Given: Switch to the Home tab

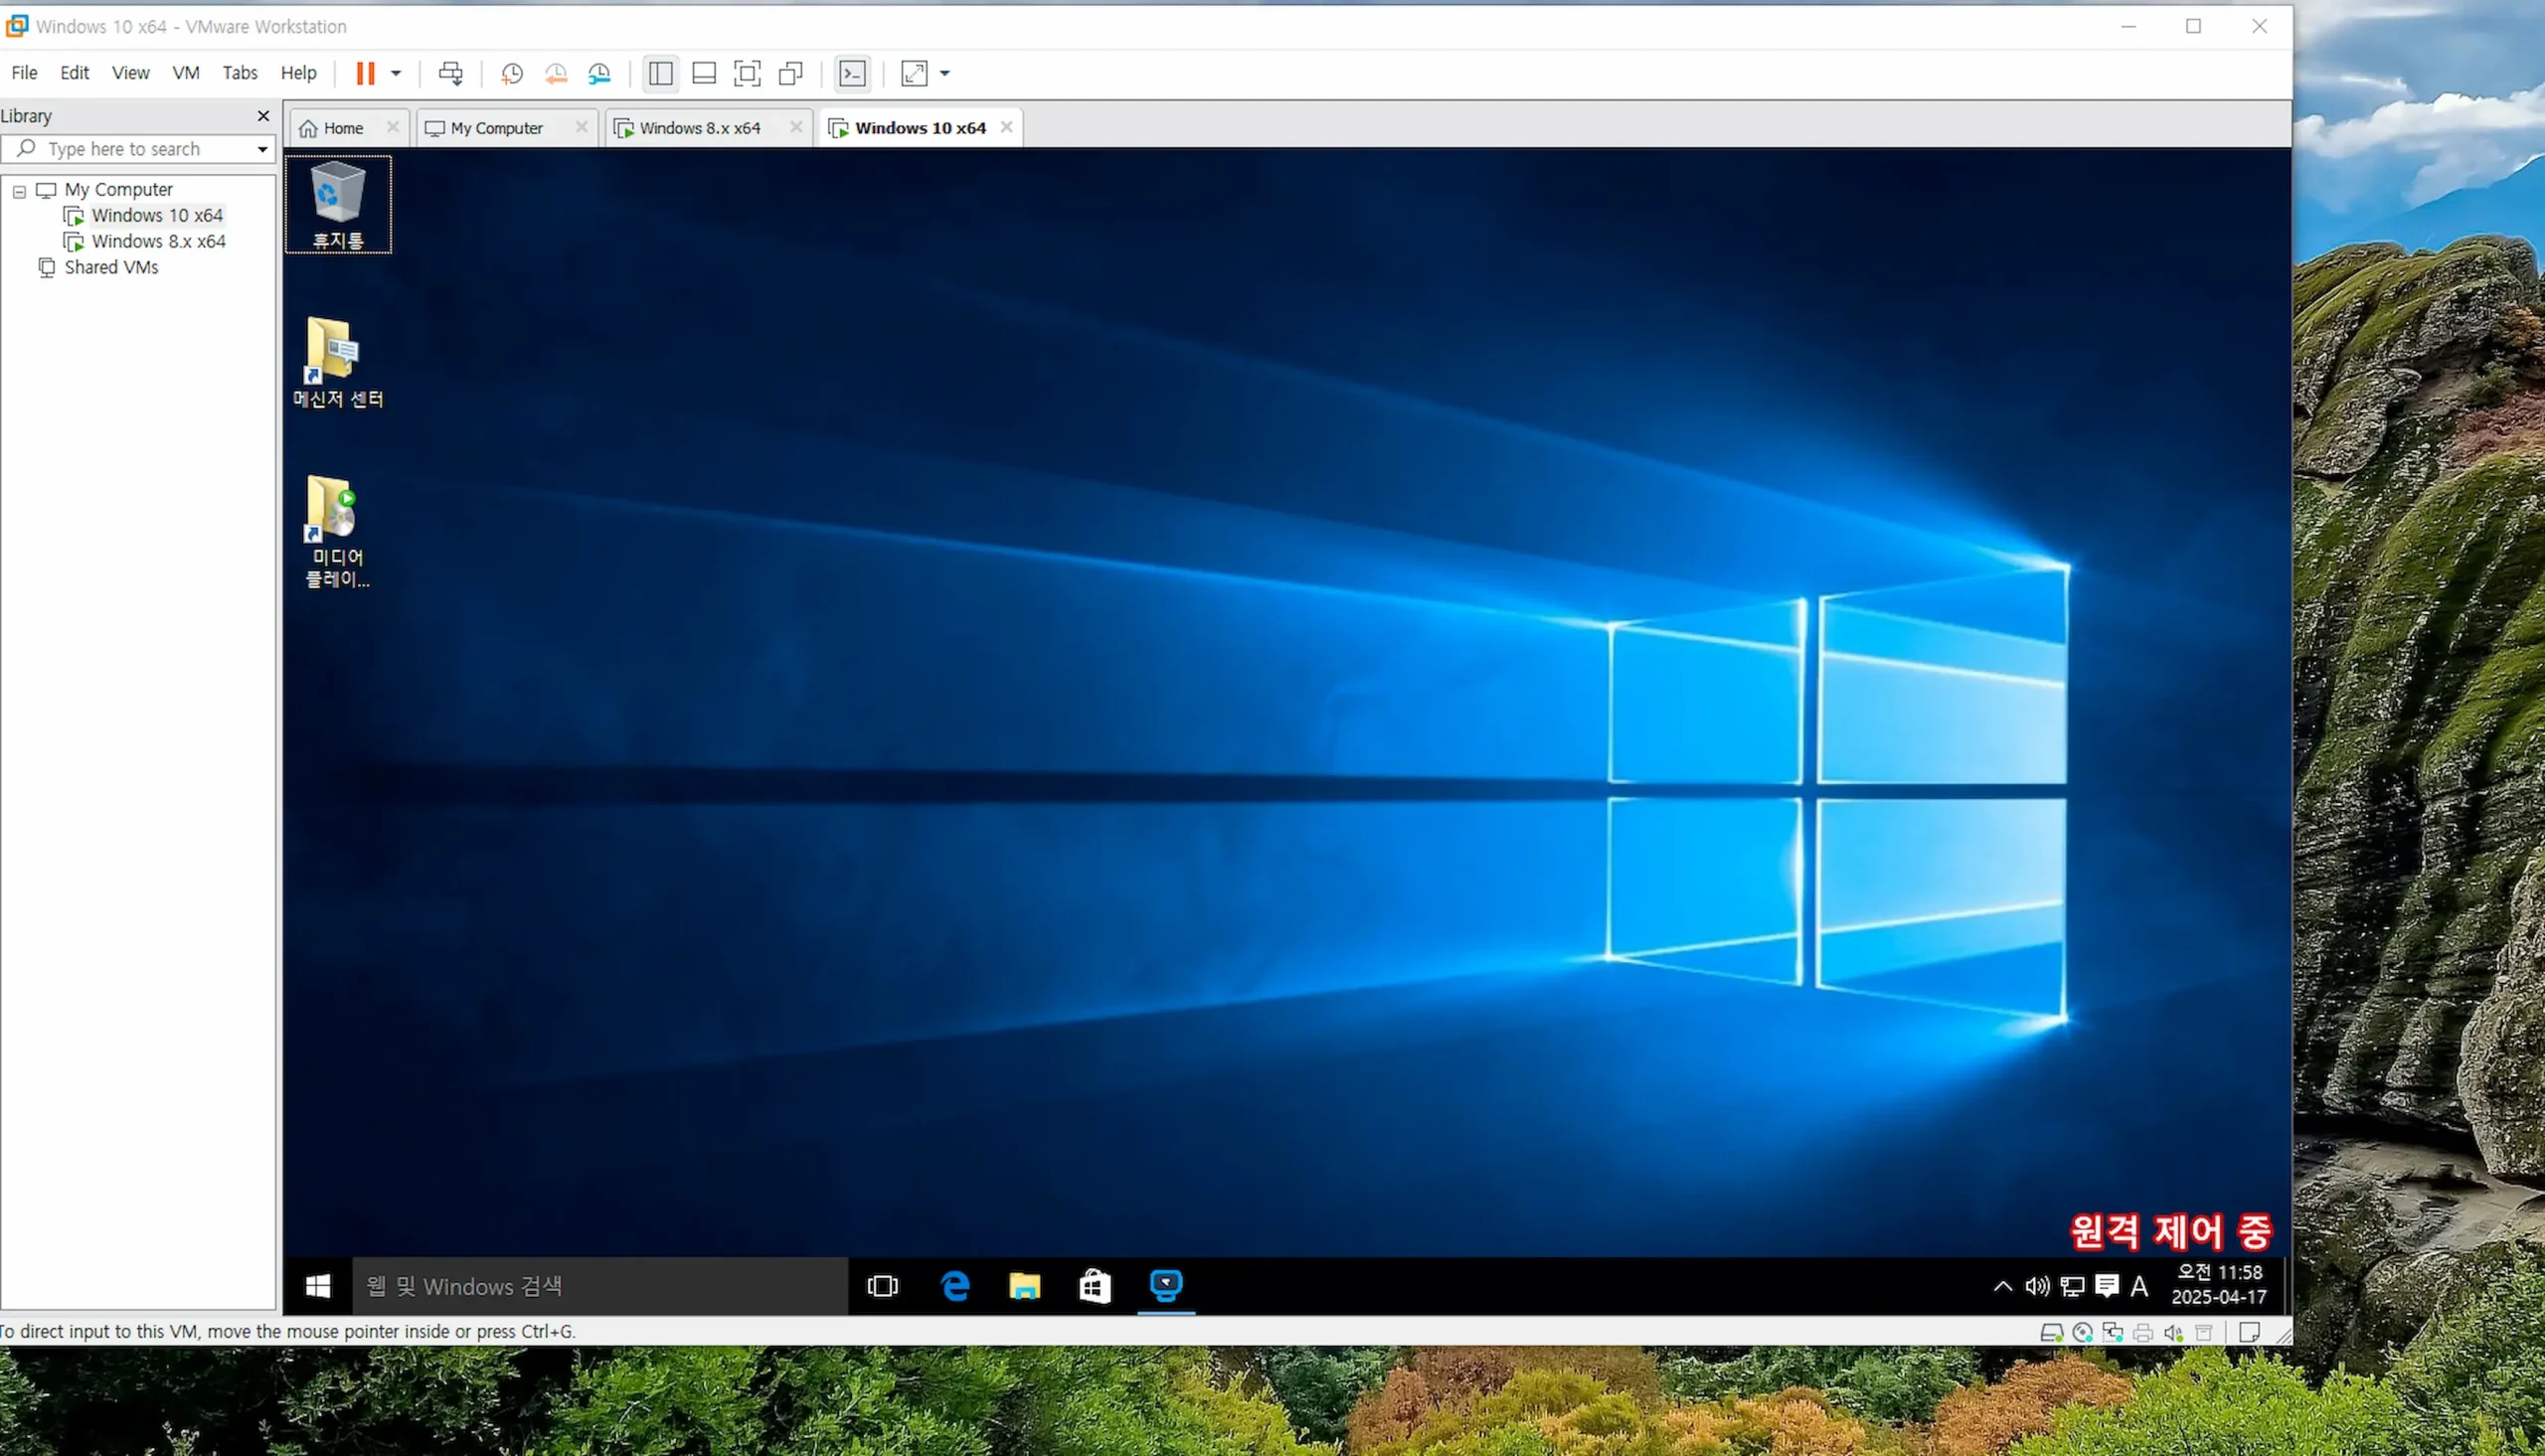Looking at the screenshot, I should coord(342,128).
